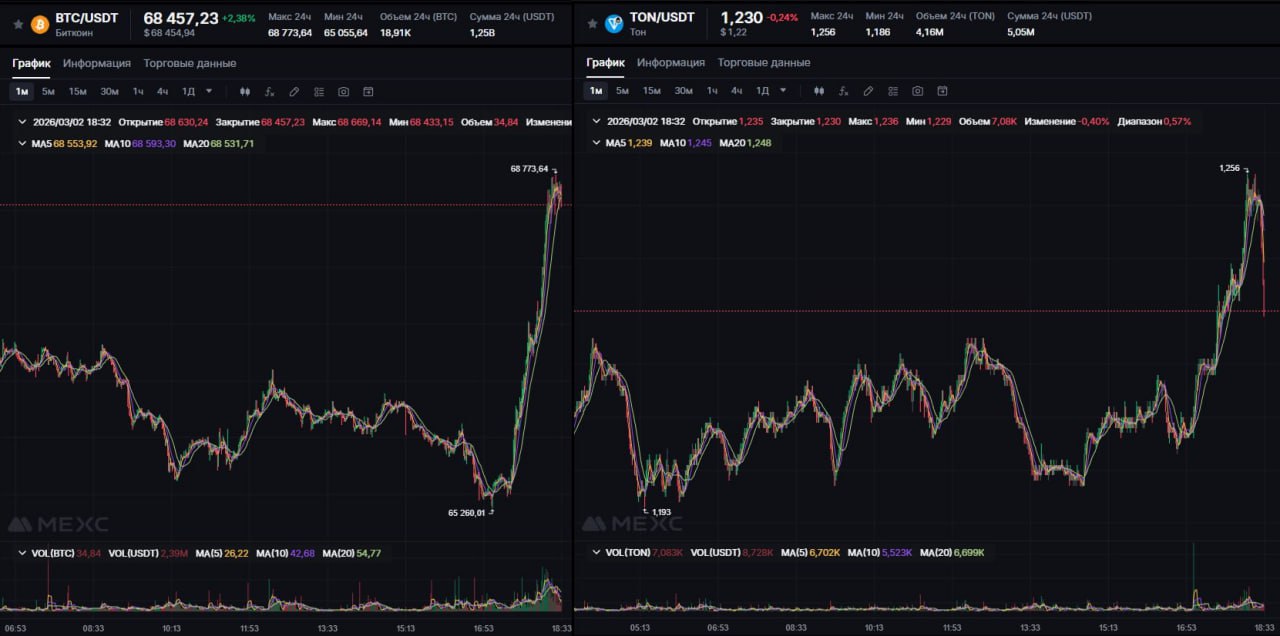
Task: Open indicators (fx) on TON chart
Action: [x=843, y=91]
